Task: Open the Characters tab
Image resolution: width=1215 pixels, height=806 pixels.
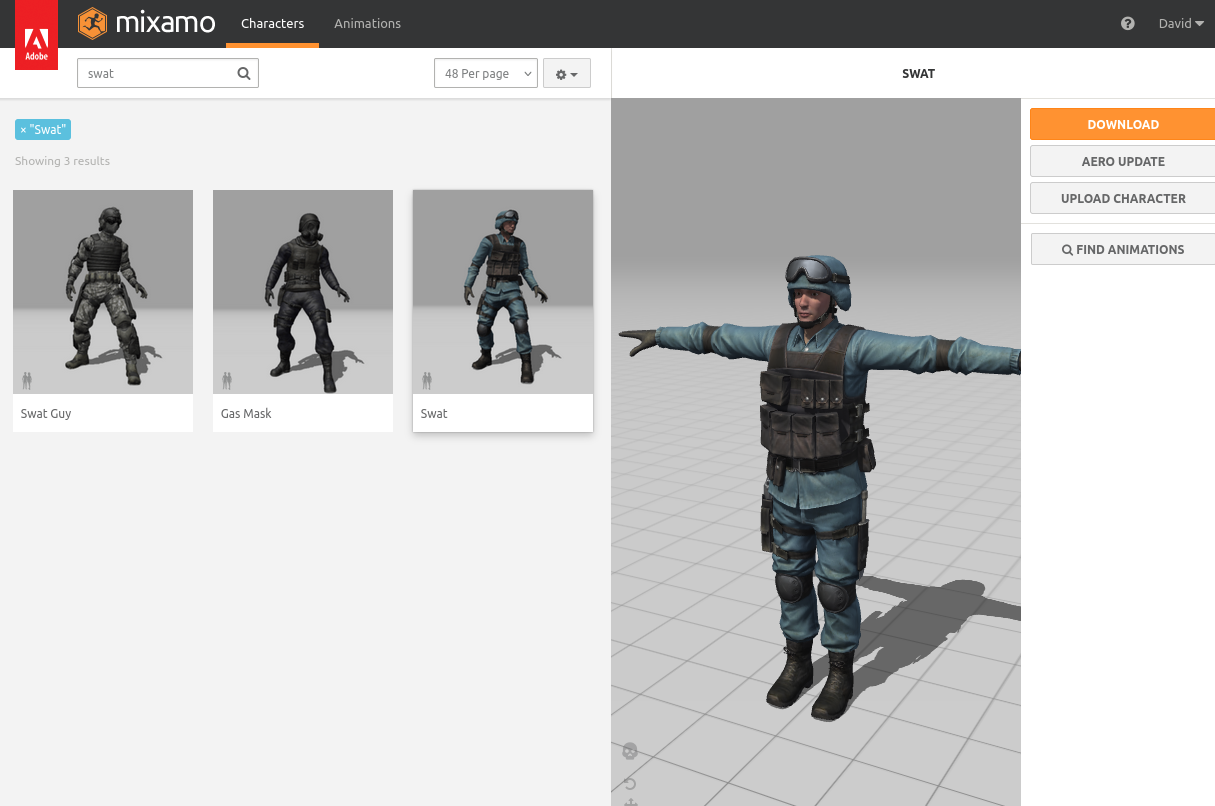Action: [272, 23]
